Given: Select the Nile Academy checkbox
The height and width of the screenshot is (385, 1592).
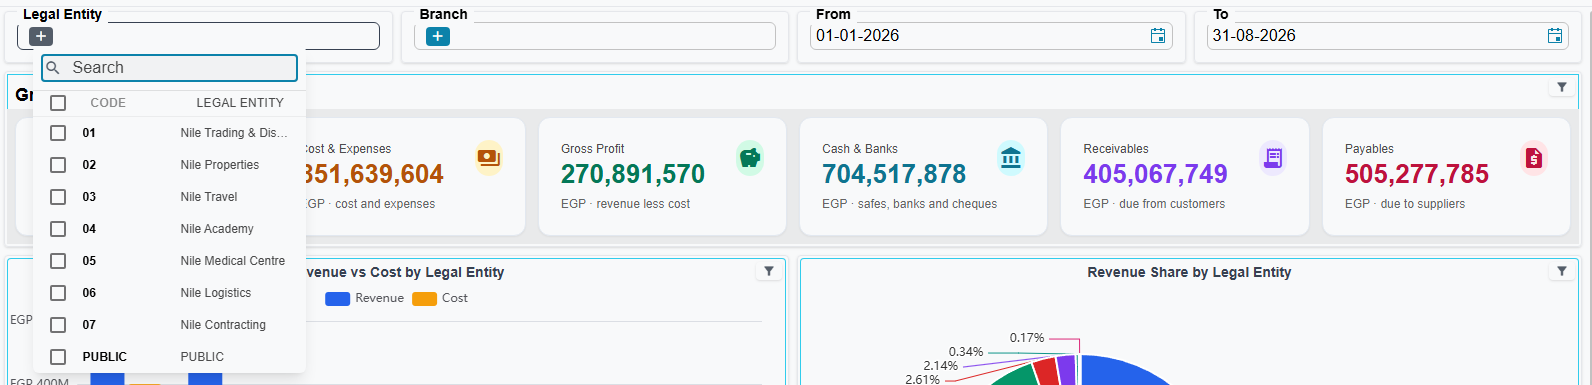Looking at the screenshot, I should coord(58,229).
